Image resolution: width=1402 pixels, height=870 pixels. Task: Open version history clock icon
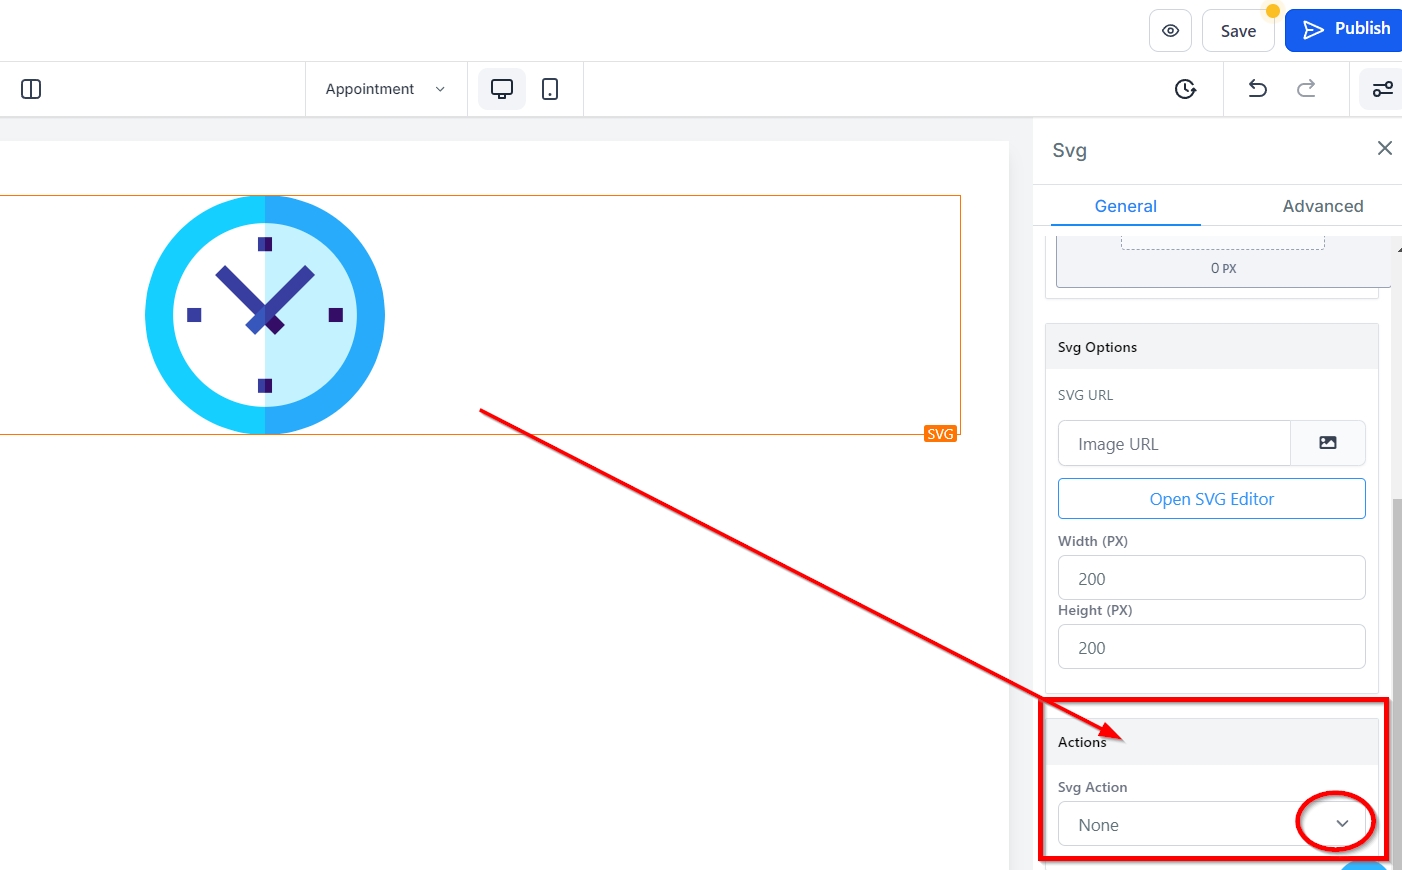[x=1185, y=89]
